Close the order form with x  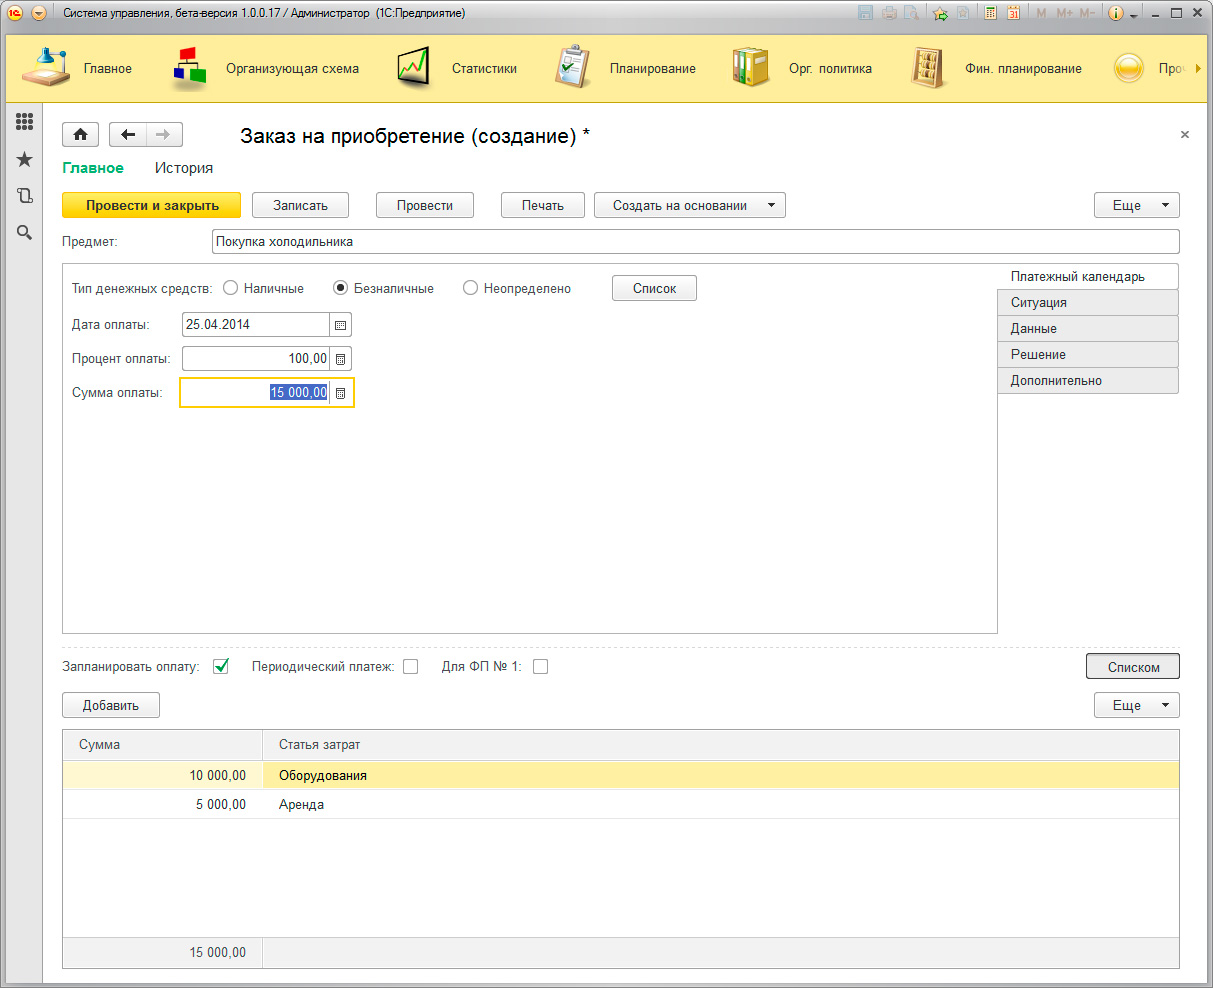point(1185,134)
